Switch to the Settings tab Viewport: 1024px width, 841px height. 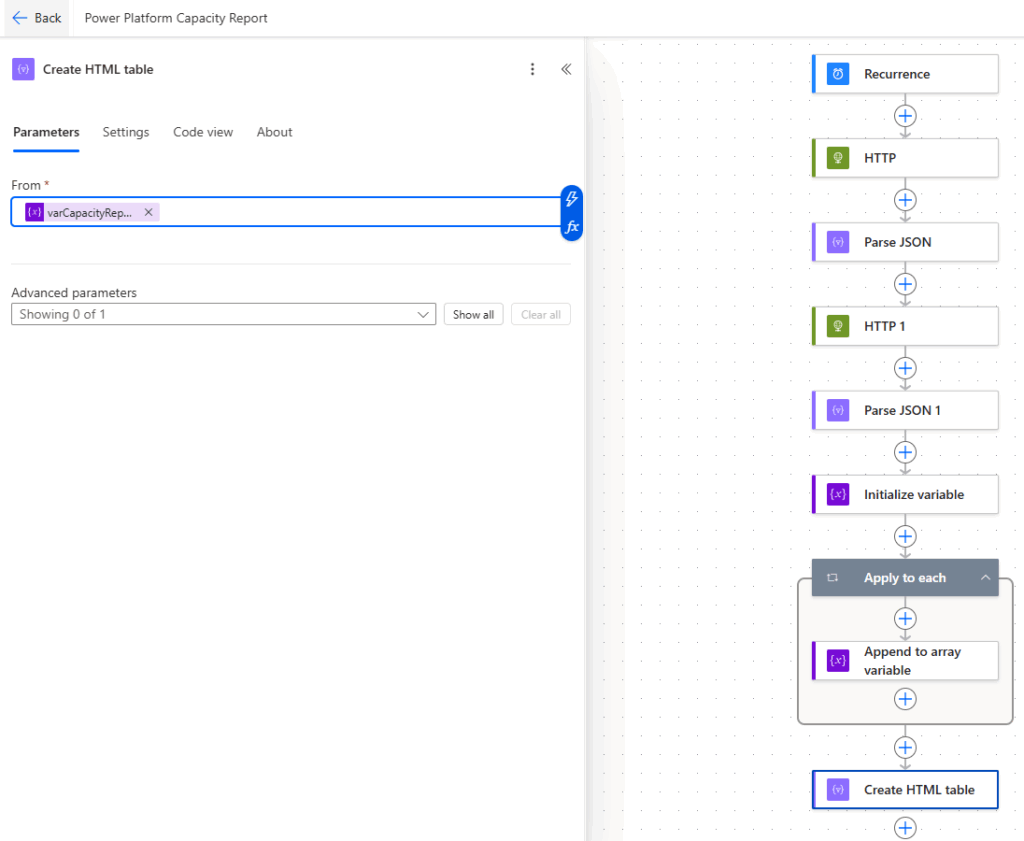click(126, 132)
